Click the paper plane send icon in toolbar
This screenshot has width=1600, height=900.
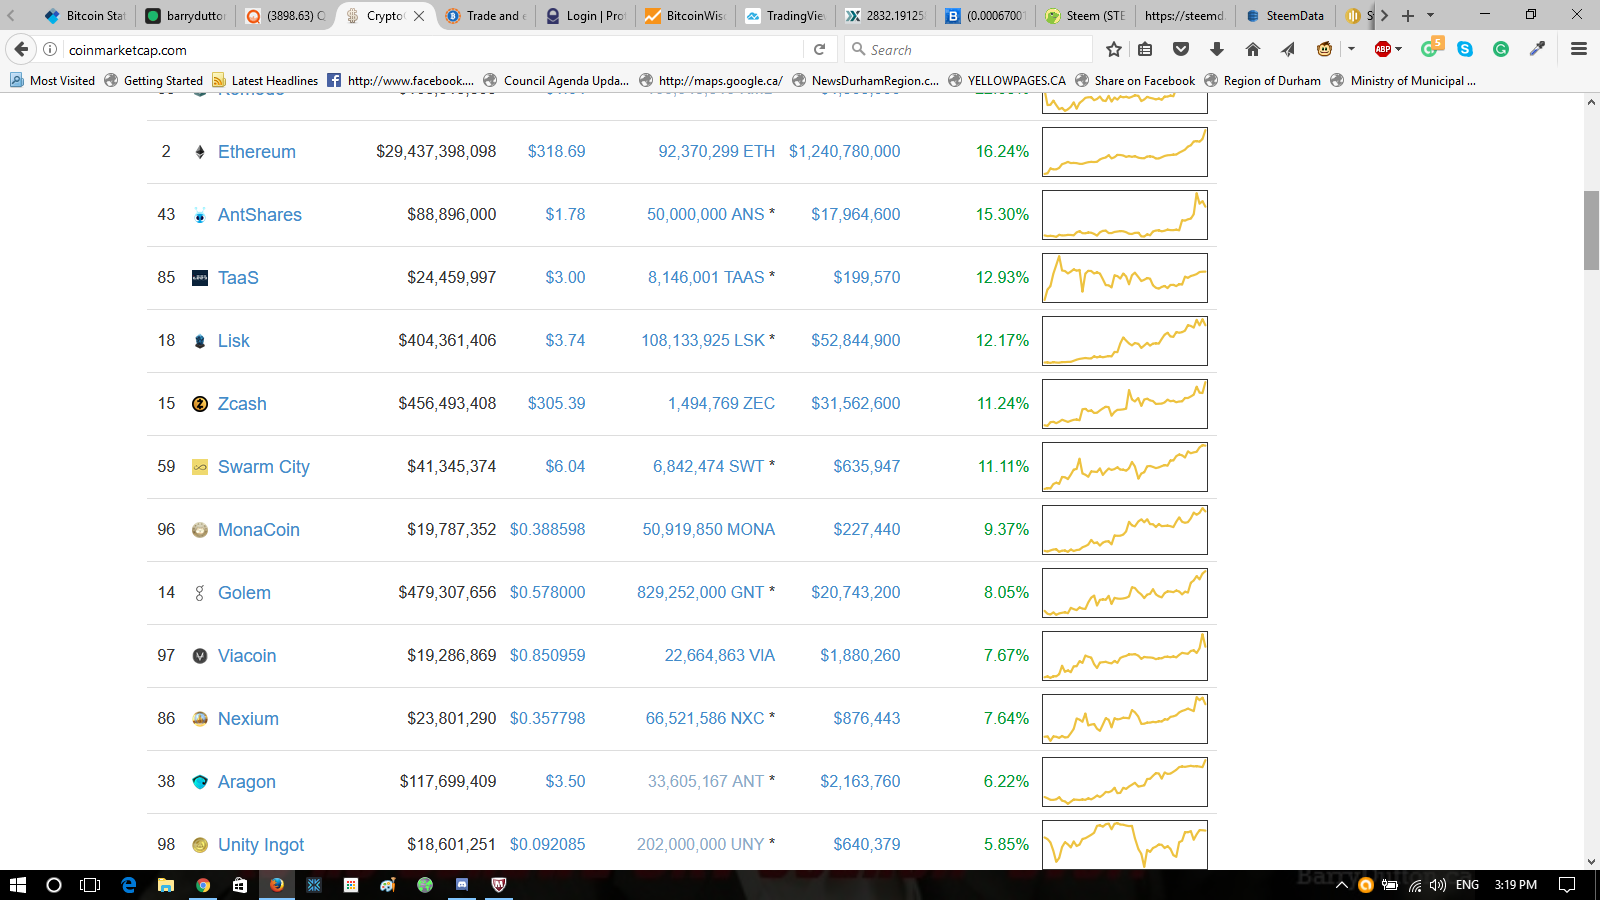pos(1288,49)
